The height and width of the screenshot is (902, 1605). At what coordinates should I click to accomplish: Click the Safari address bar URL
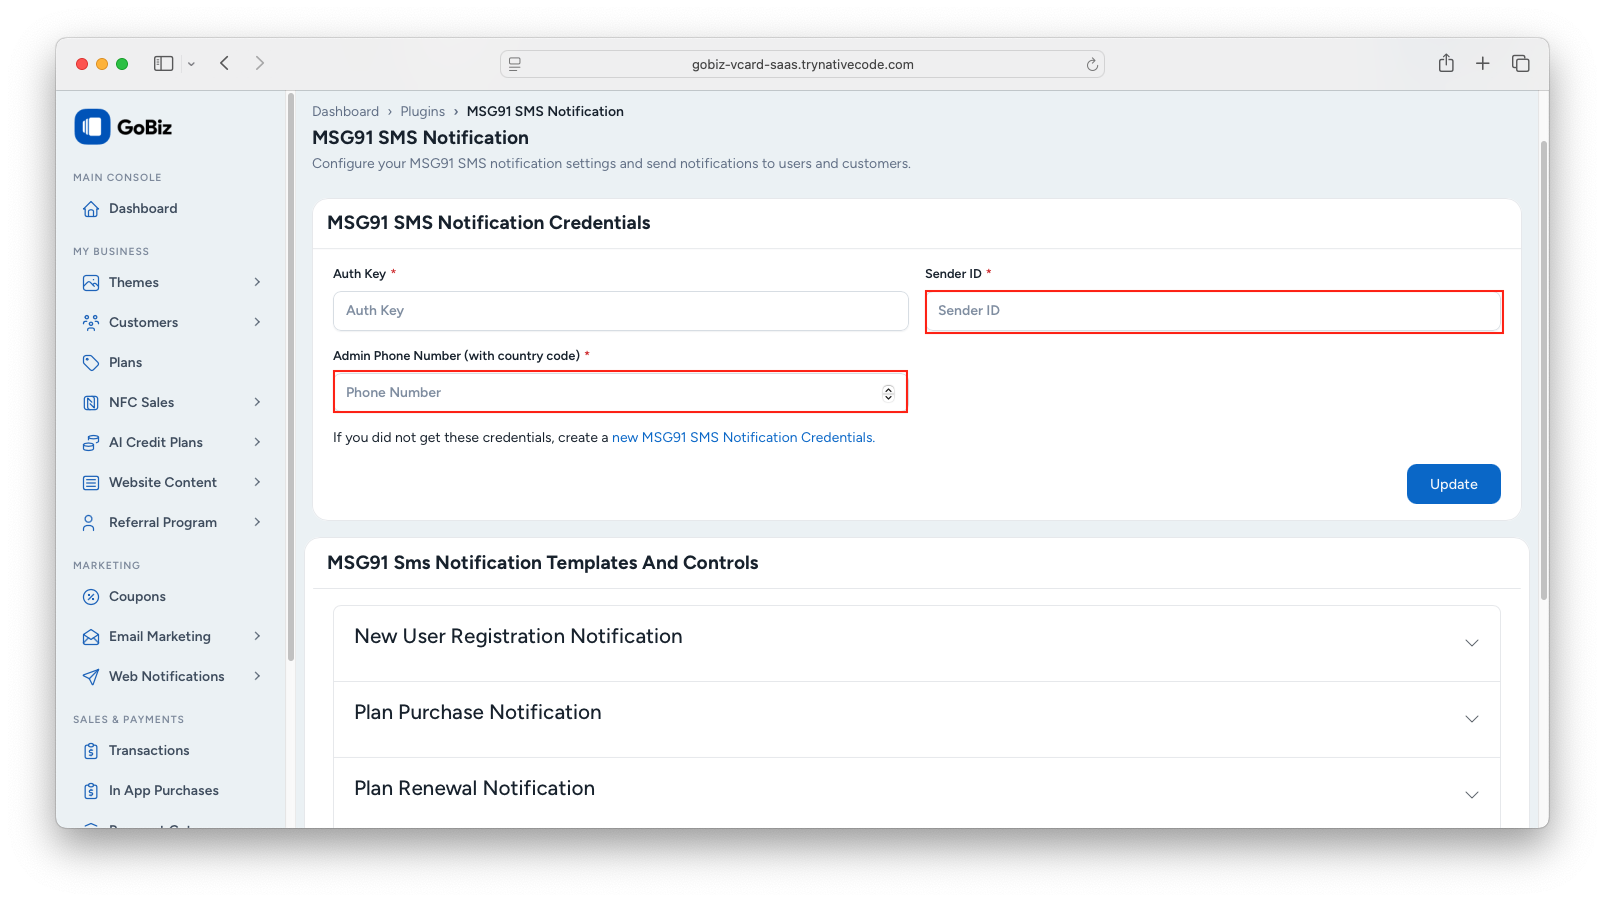coord(802,64)
